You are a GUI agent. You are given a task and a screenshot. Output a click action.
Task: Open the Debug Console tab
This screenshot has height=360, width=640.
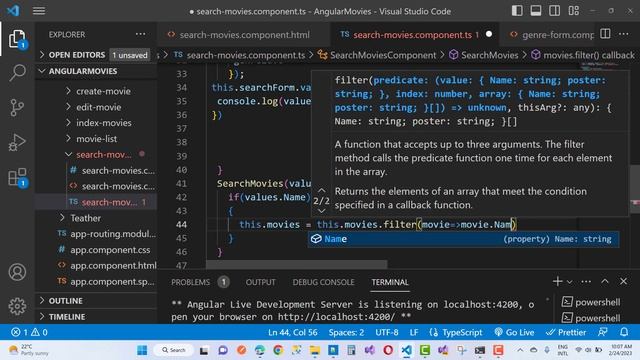tap(323, 282)
